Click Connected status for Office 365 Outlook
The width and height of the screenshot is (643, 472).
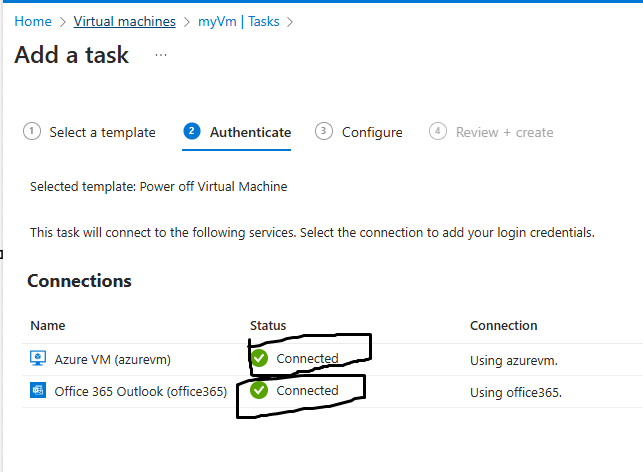coord(307,390)
